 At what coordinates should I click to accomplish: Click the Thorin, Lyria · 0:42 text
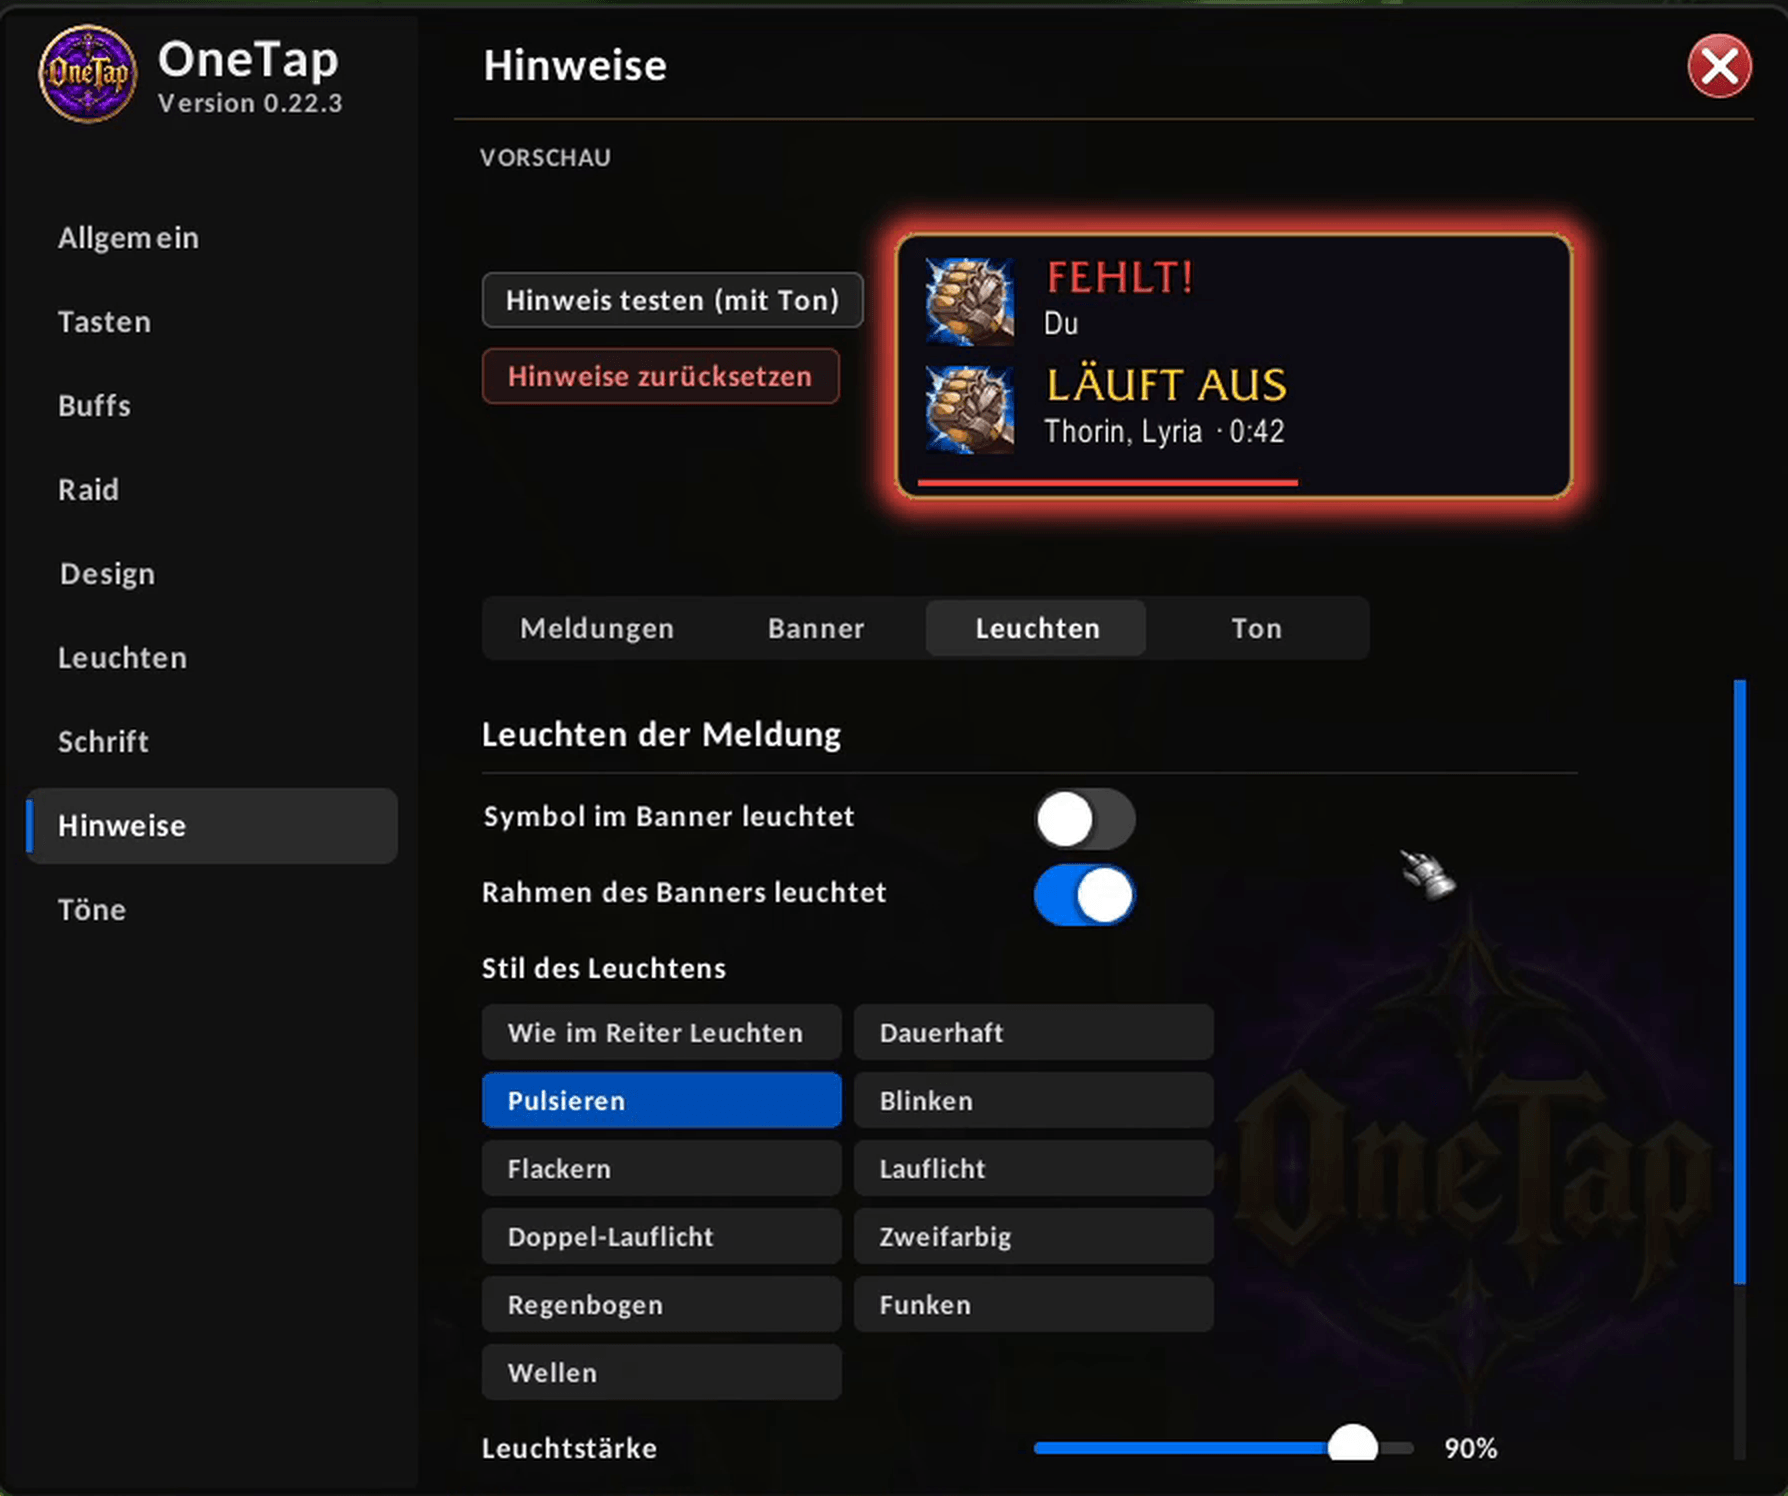coord(1164,431)
